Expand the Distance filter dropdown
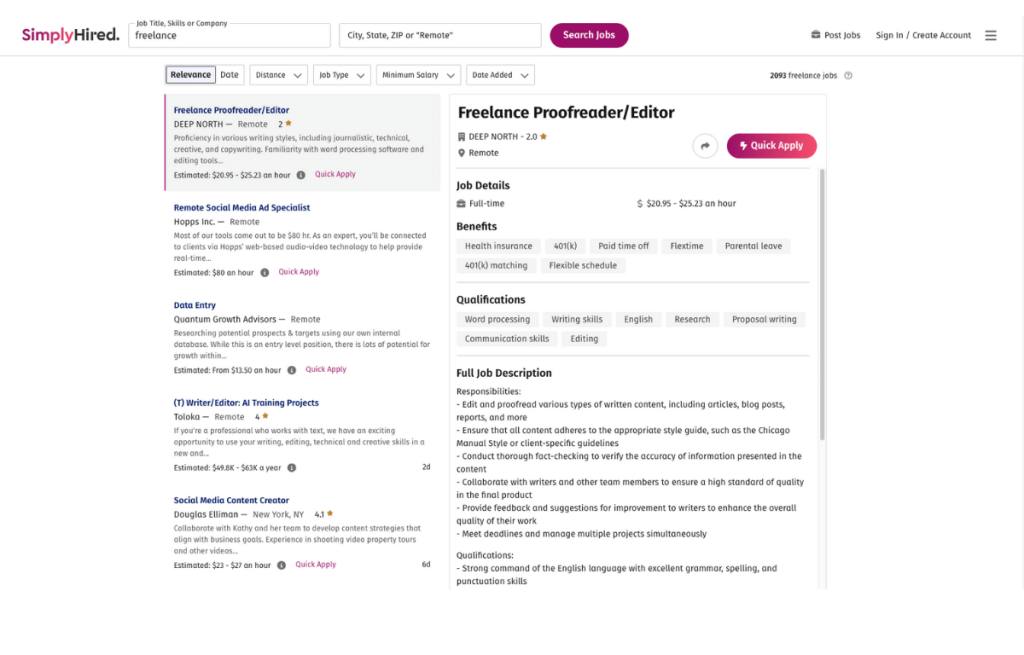The image size is (1024, 655). click(x=277, y=75)
